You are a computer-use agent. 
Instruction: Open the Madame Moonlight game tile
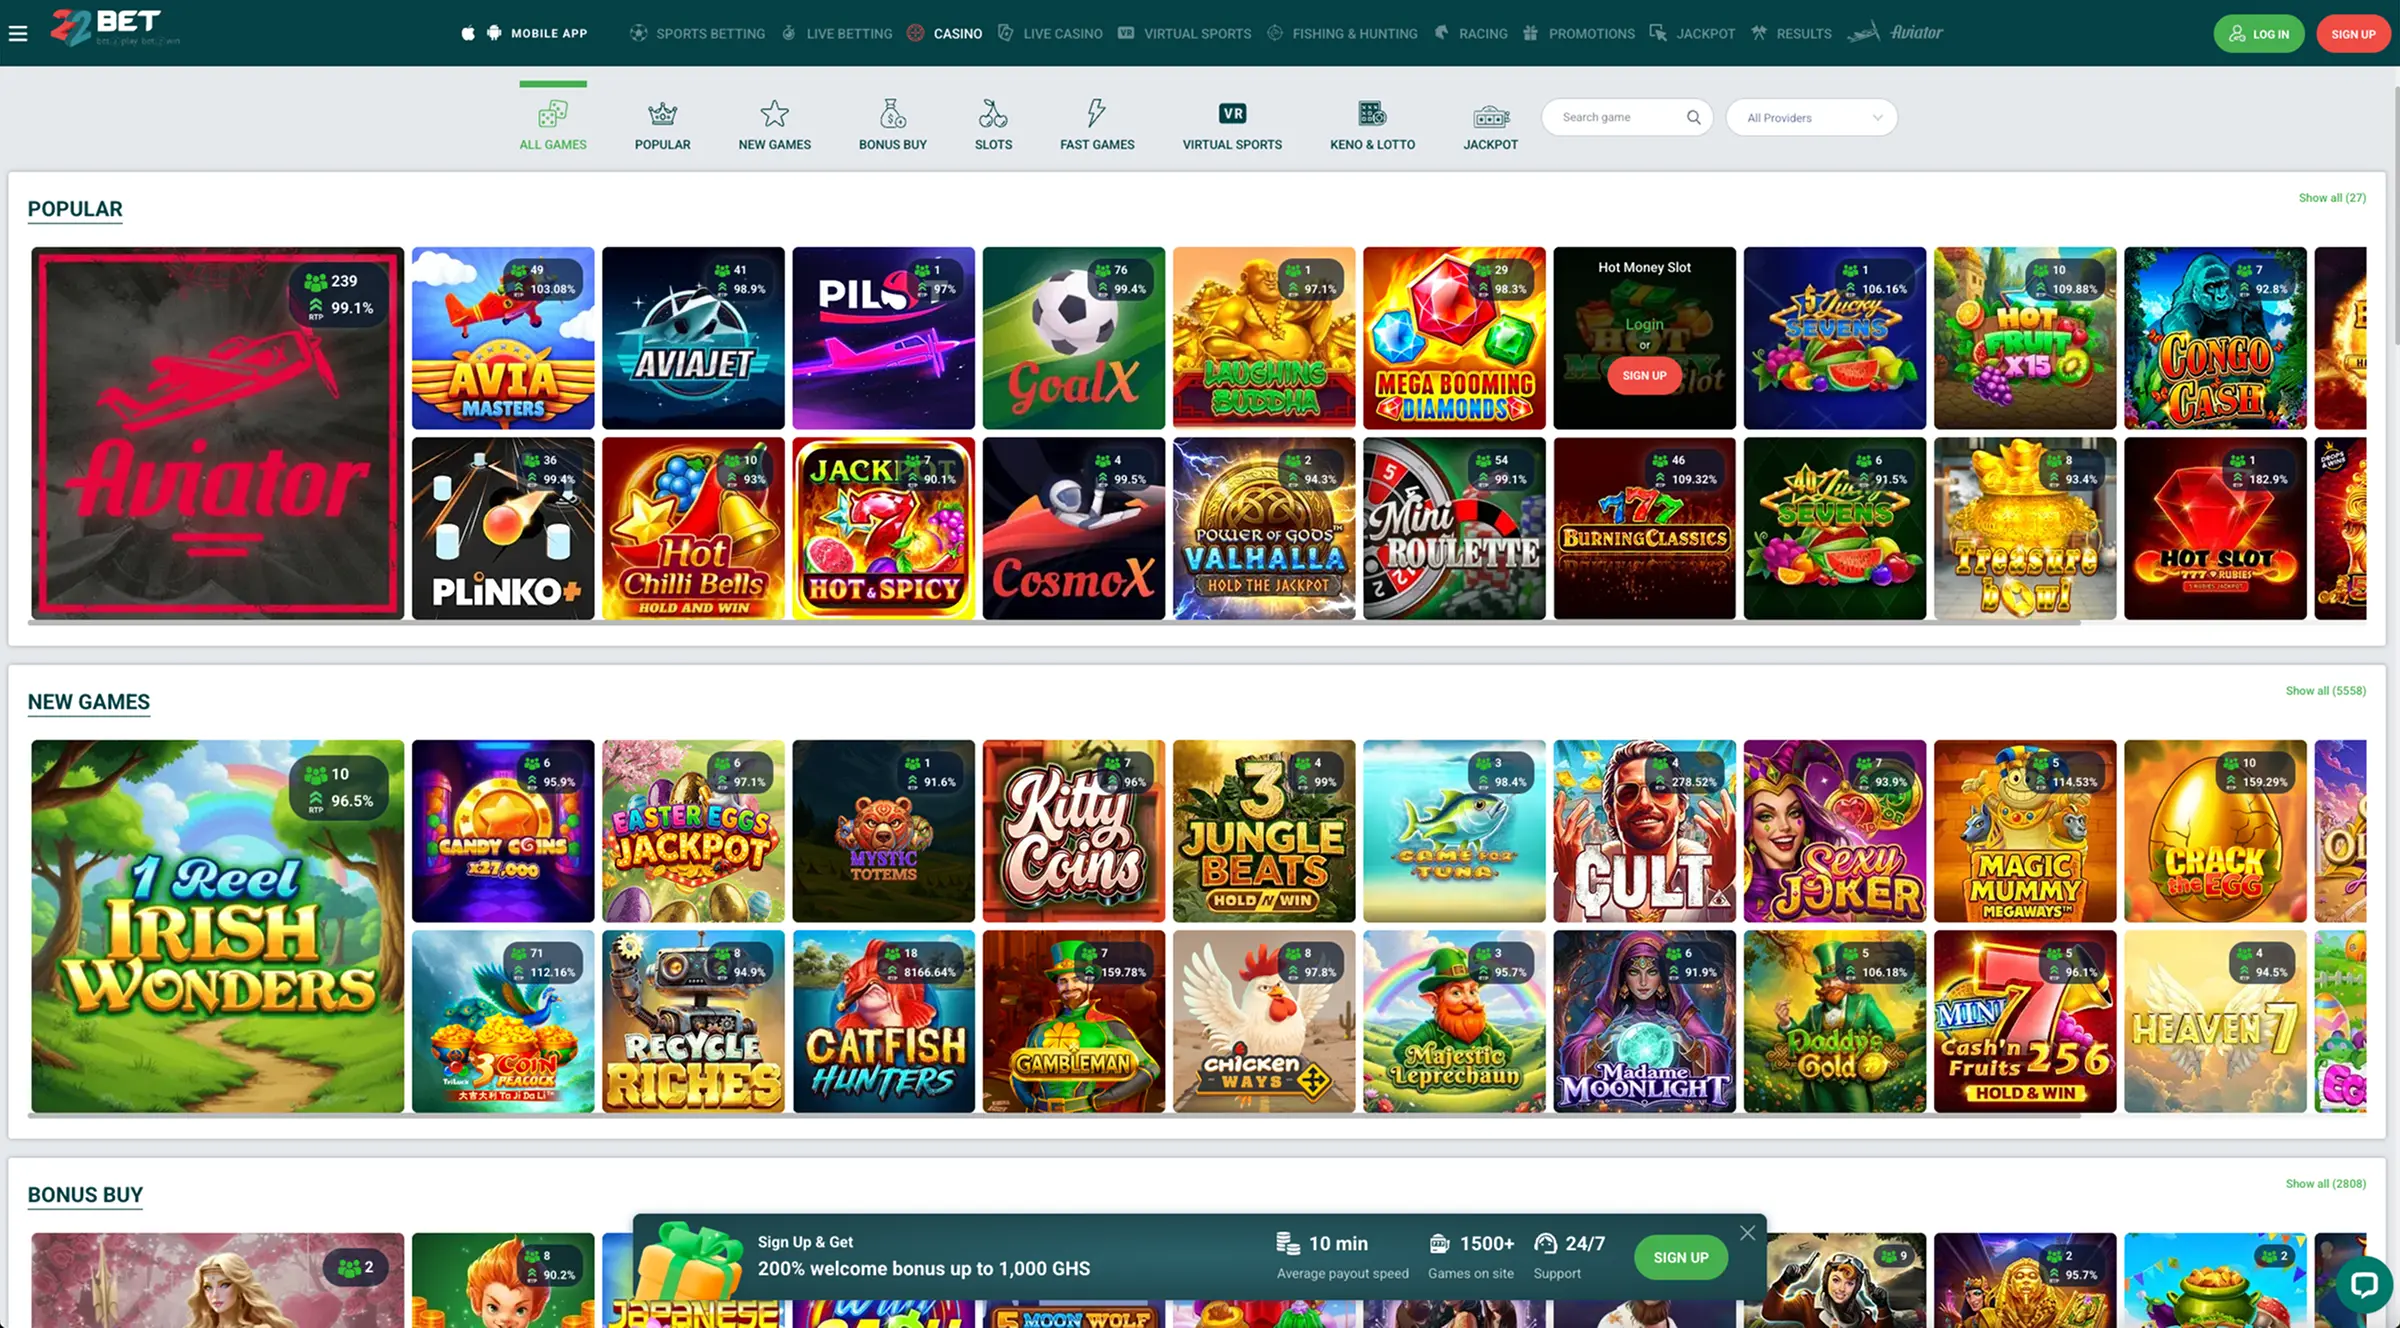click(x=1644, y=1021)
